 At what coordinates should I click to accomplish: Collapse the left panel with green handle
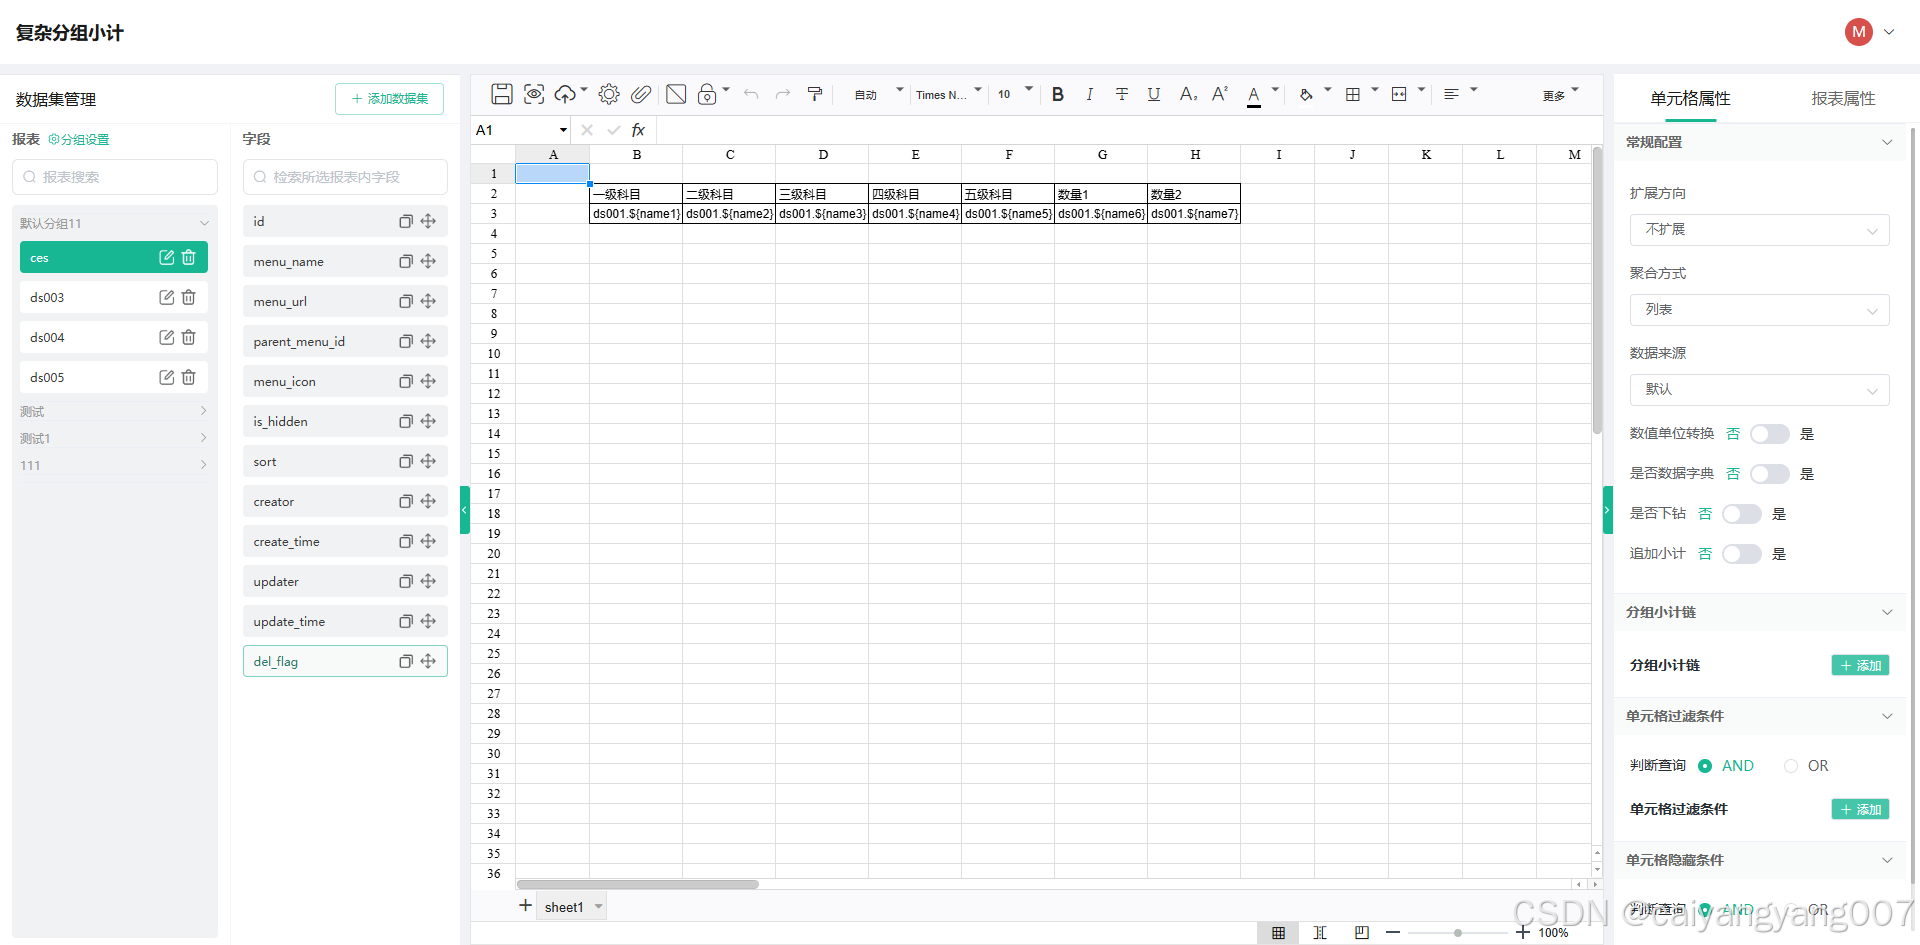[x=465, y=510]
